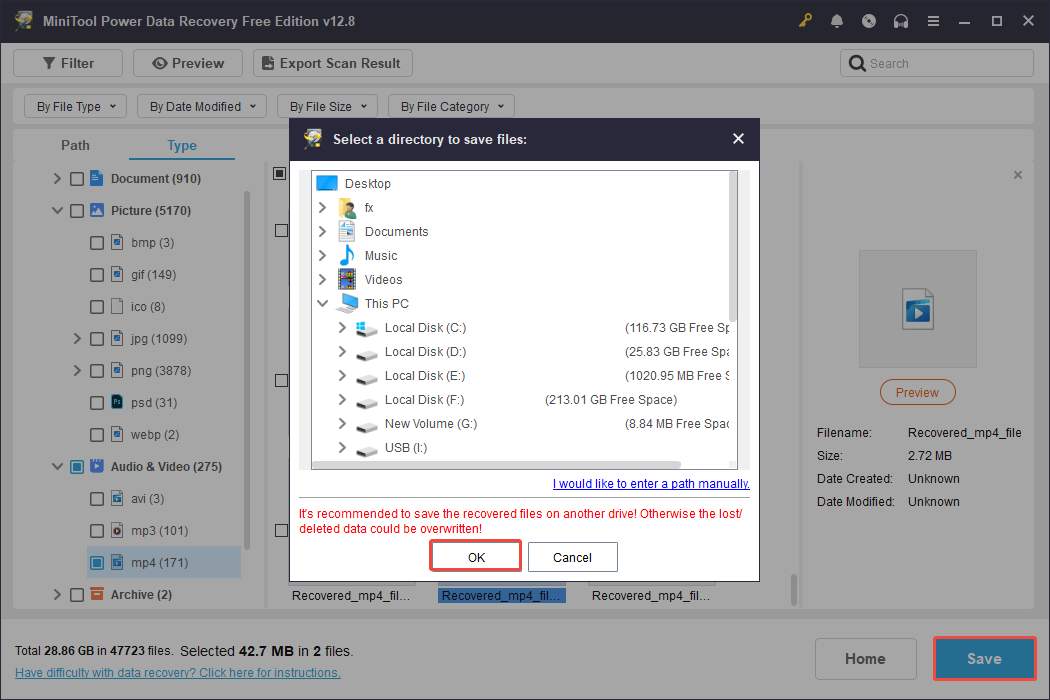Open the enter path manually link
This screenshot has height=700, width=1050.
[650, 483]
